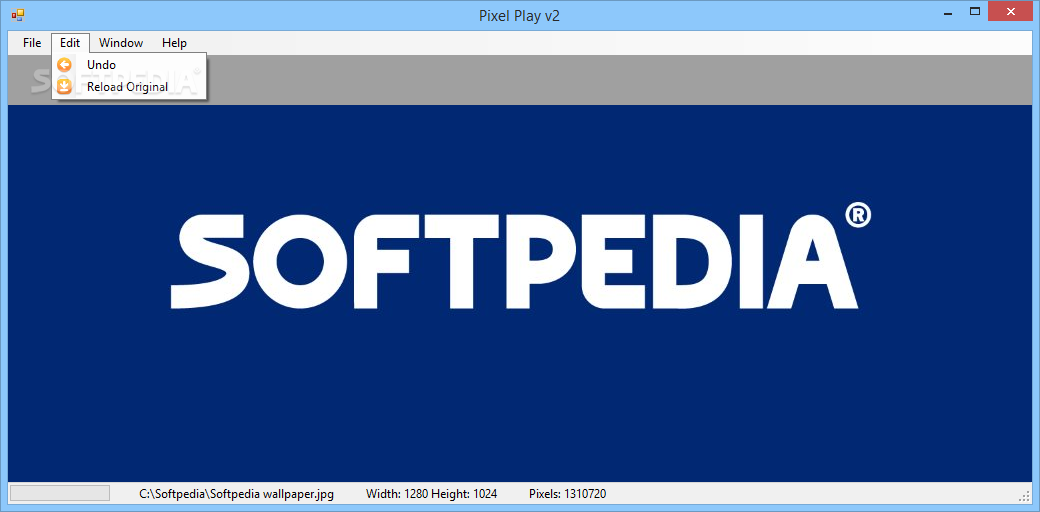Screen dimensions: 1040x512
Task: Open the Help menu
Action: (x=174, y=42)
